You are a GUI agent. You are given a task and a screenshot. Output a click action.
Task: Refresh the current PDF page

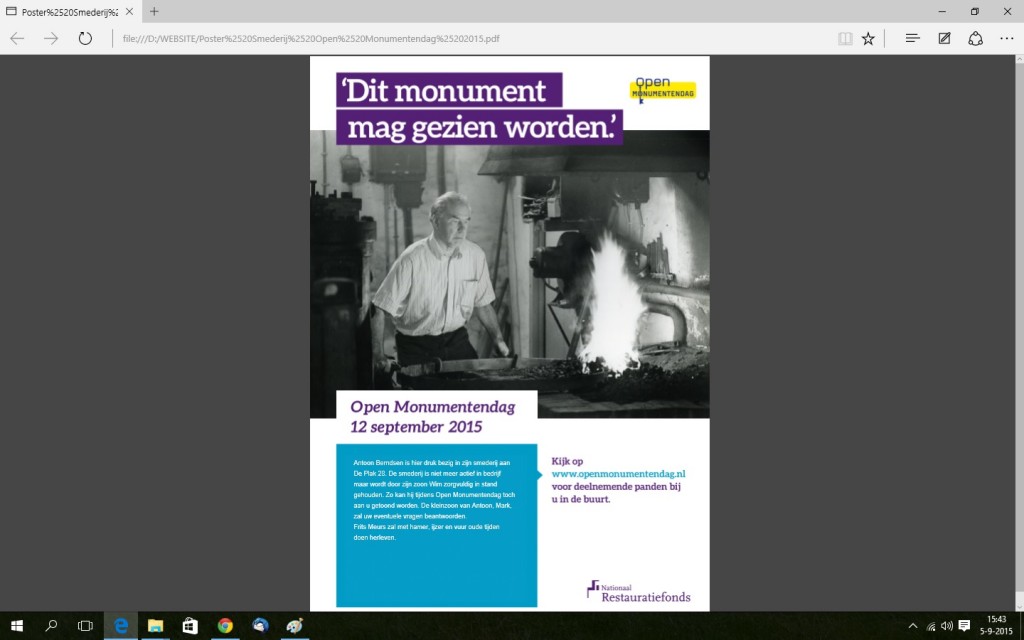85,38
